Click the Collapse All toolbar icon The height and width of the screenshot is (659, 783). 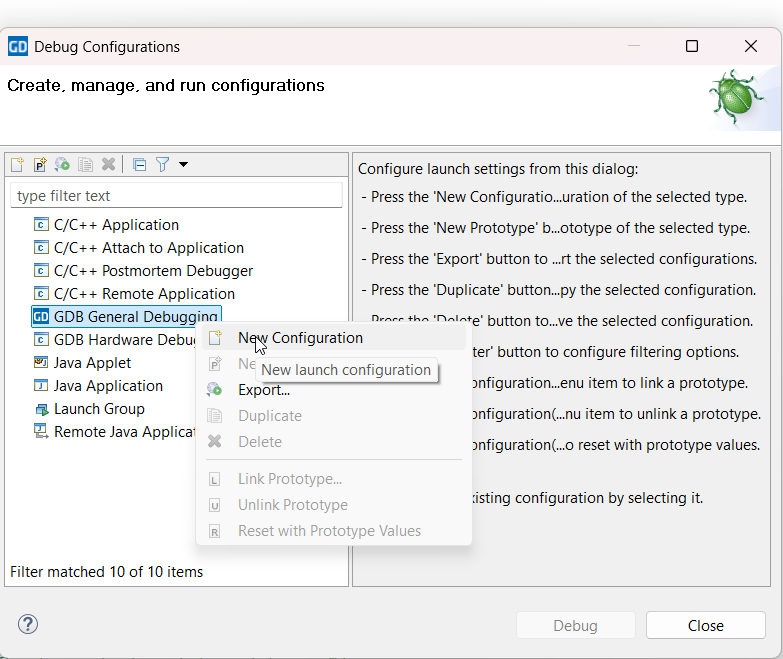pos(140,165)
